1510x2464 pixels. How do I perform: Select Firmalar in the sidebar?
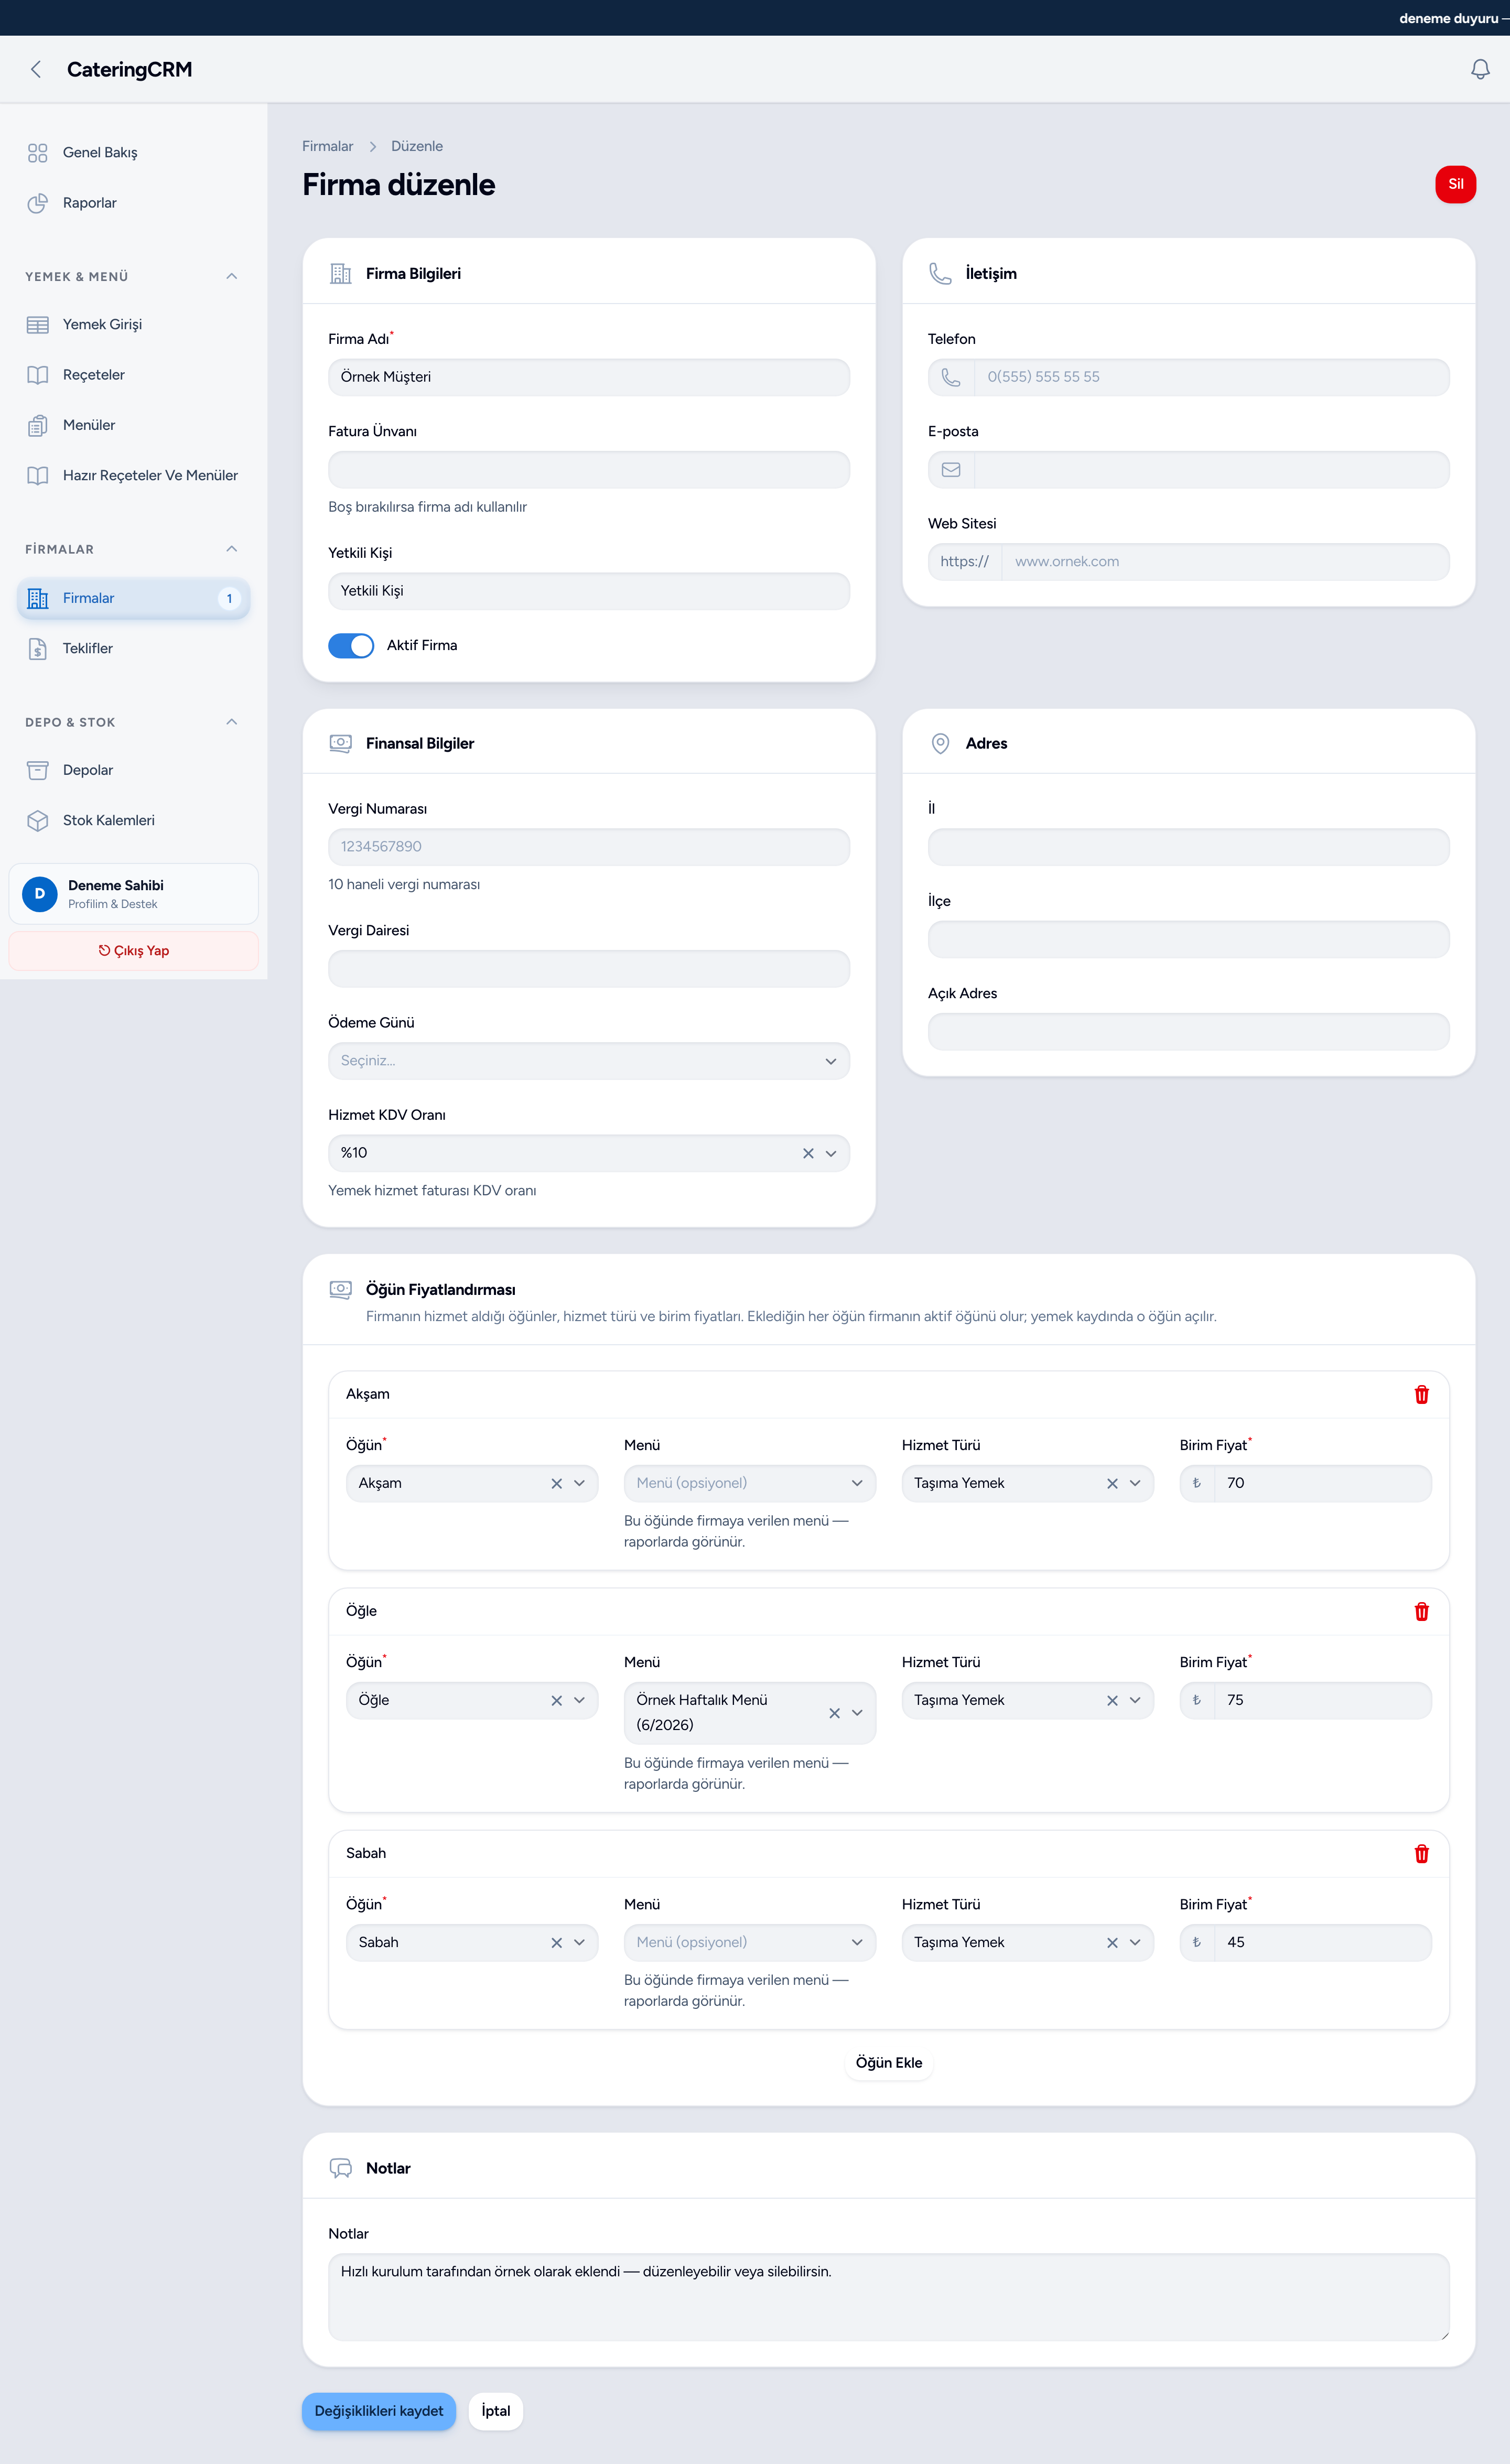point(133,598)
